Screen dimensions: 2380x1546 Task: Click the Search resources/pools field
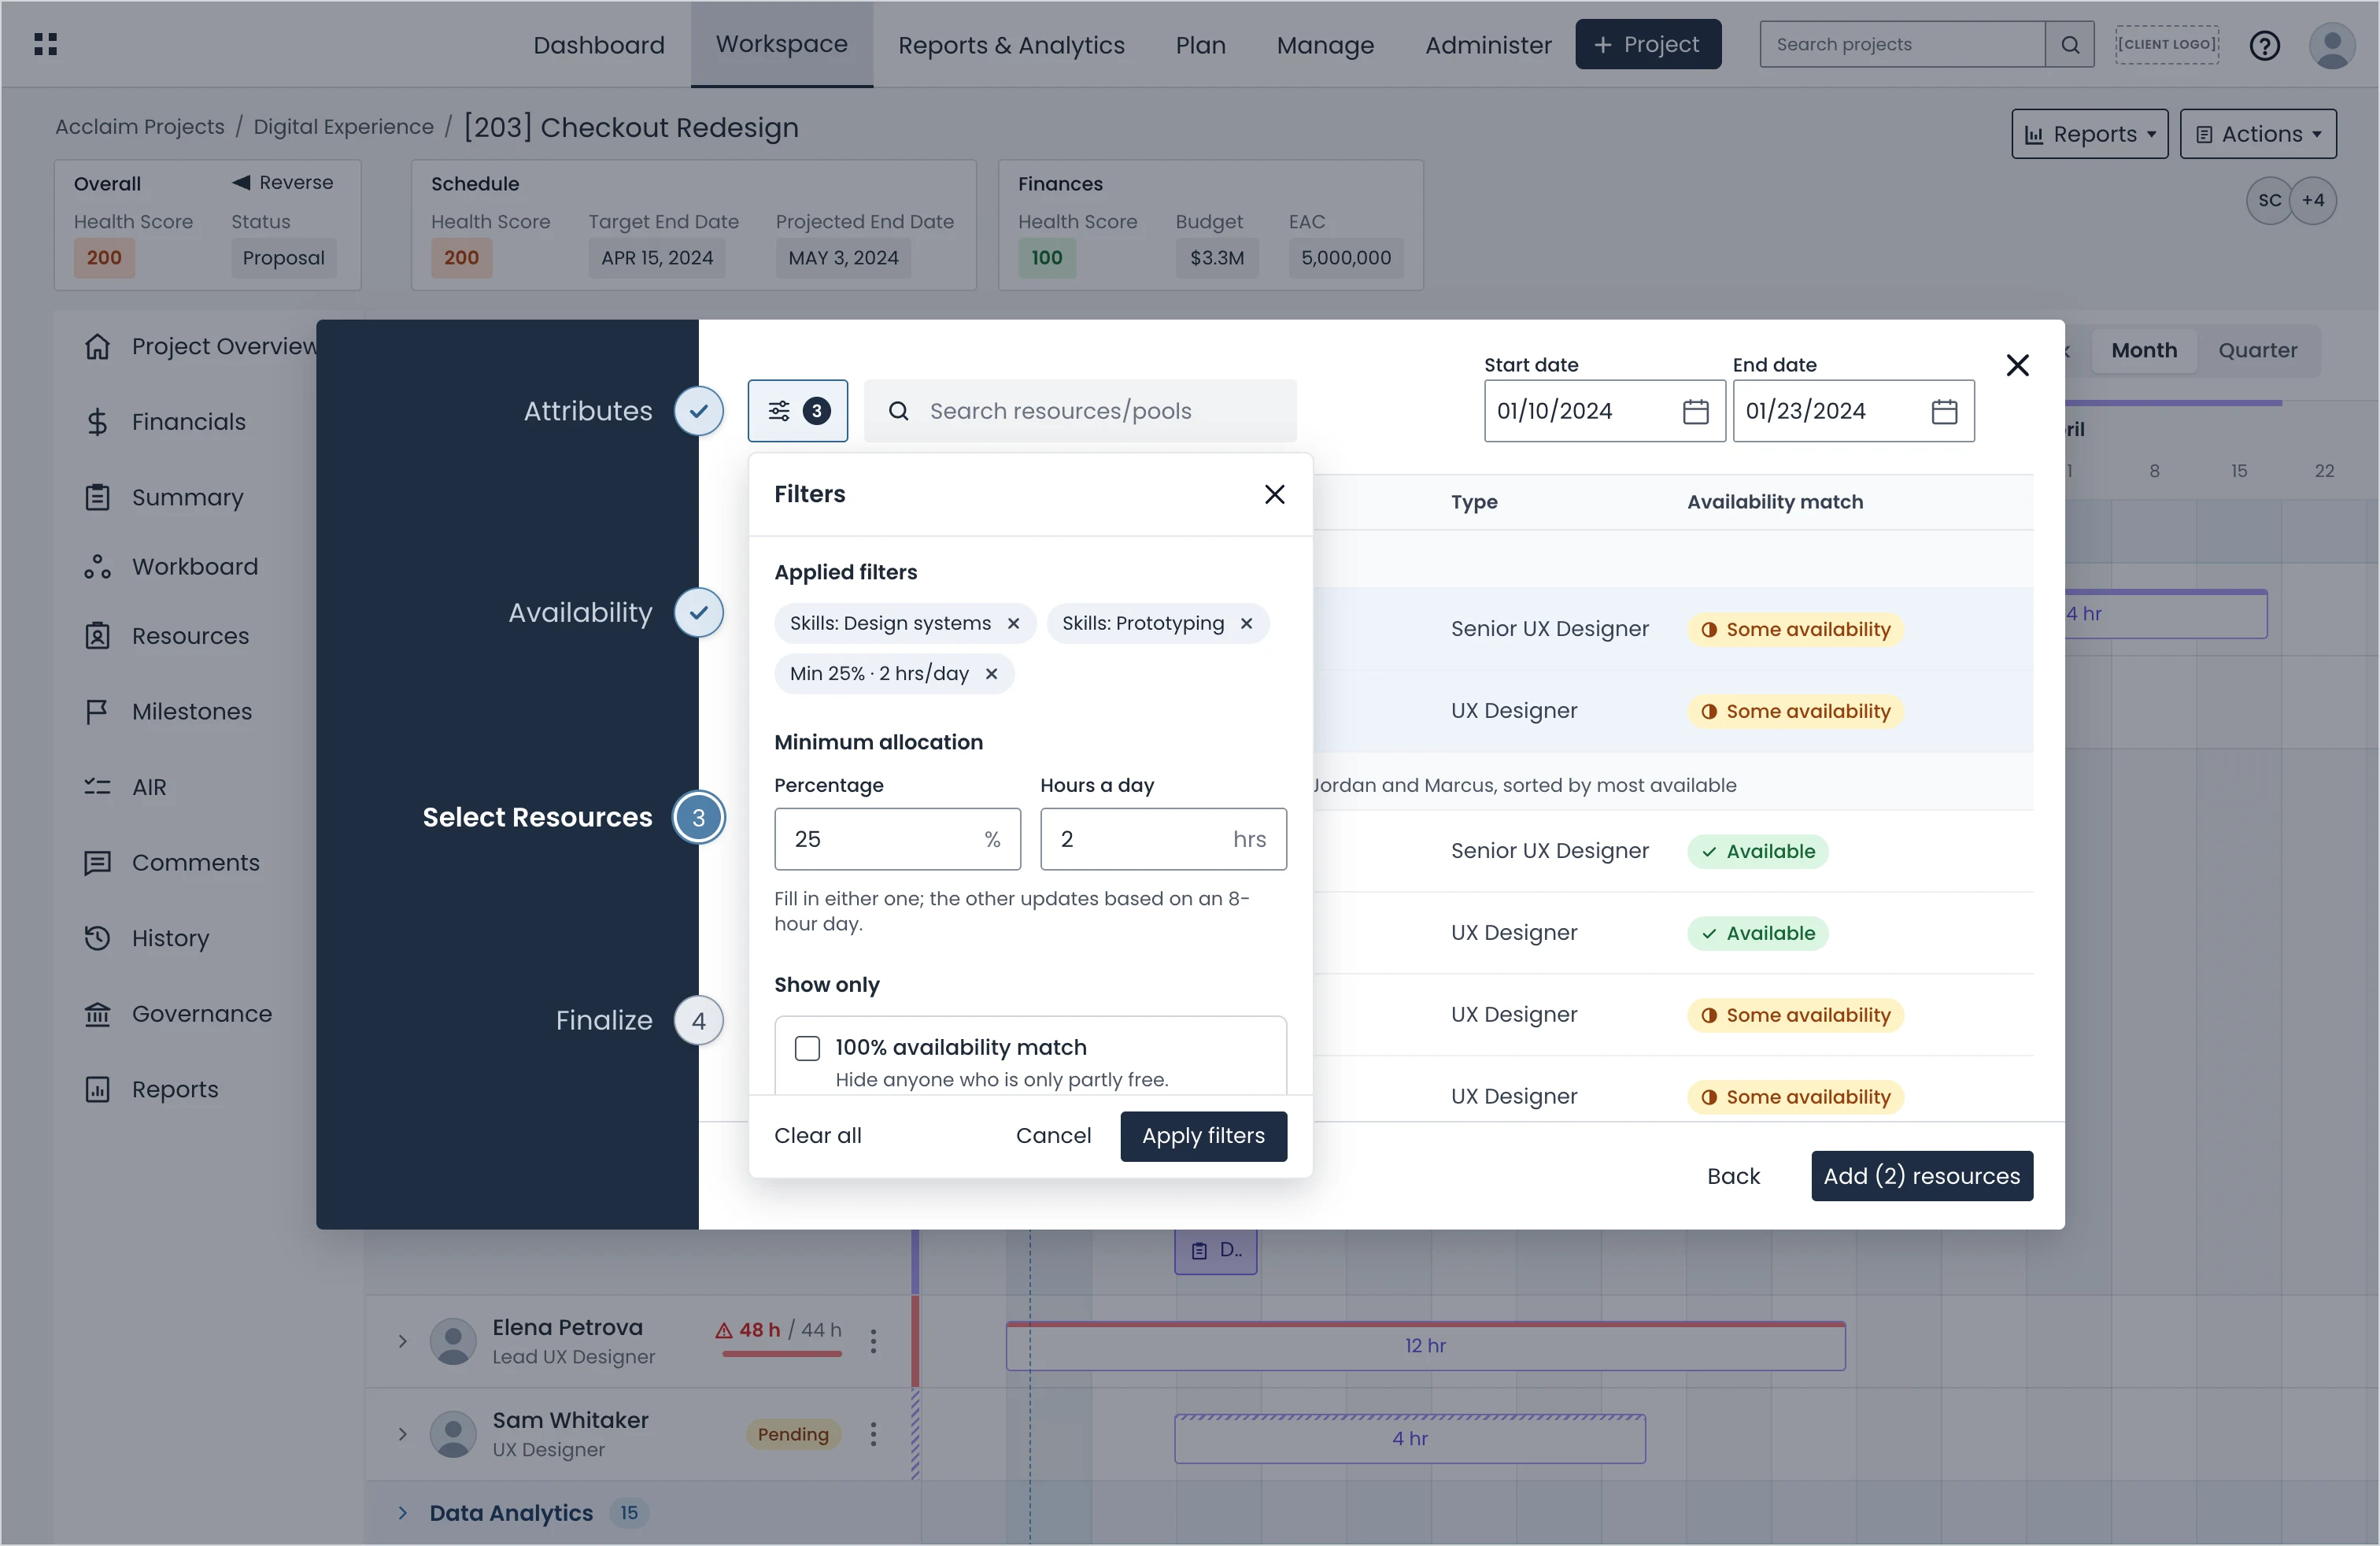1080,411
